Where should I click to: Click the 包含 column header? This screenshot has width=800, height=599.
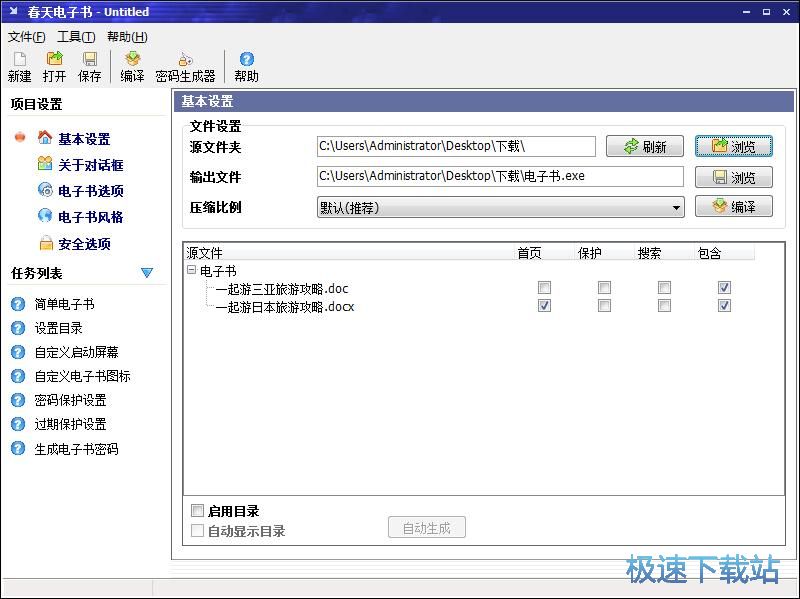coord(724,253)
